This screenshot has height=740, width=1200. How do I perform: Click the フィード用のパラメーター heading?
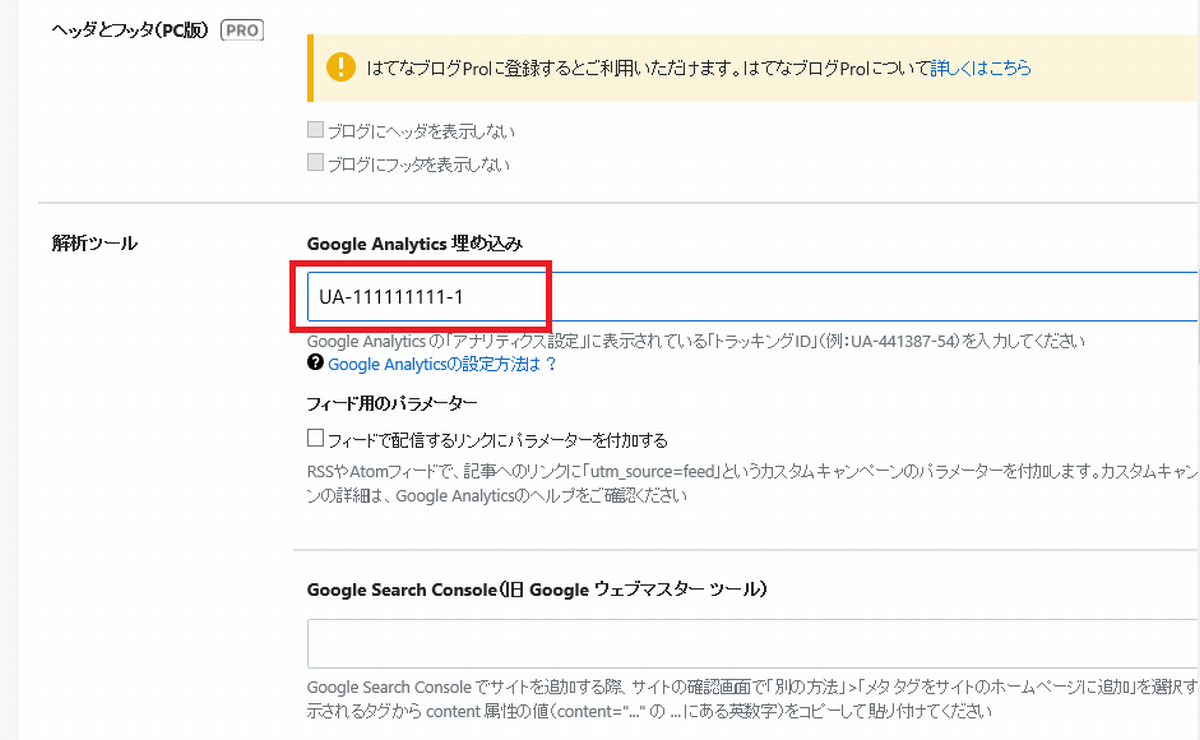392,403
